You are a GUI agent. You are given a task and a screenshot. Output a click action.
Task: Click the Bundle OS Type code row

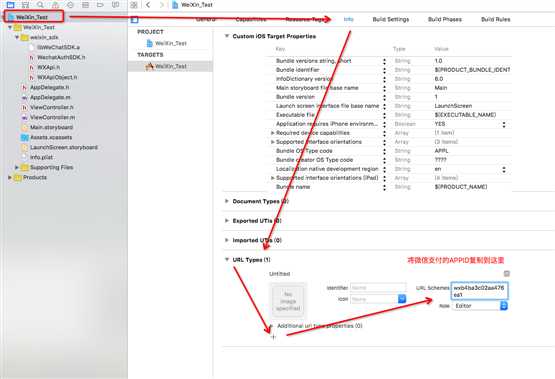pyautogui.click(x=304, y=151)
